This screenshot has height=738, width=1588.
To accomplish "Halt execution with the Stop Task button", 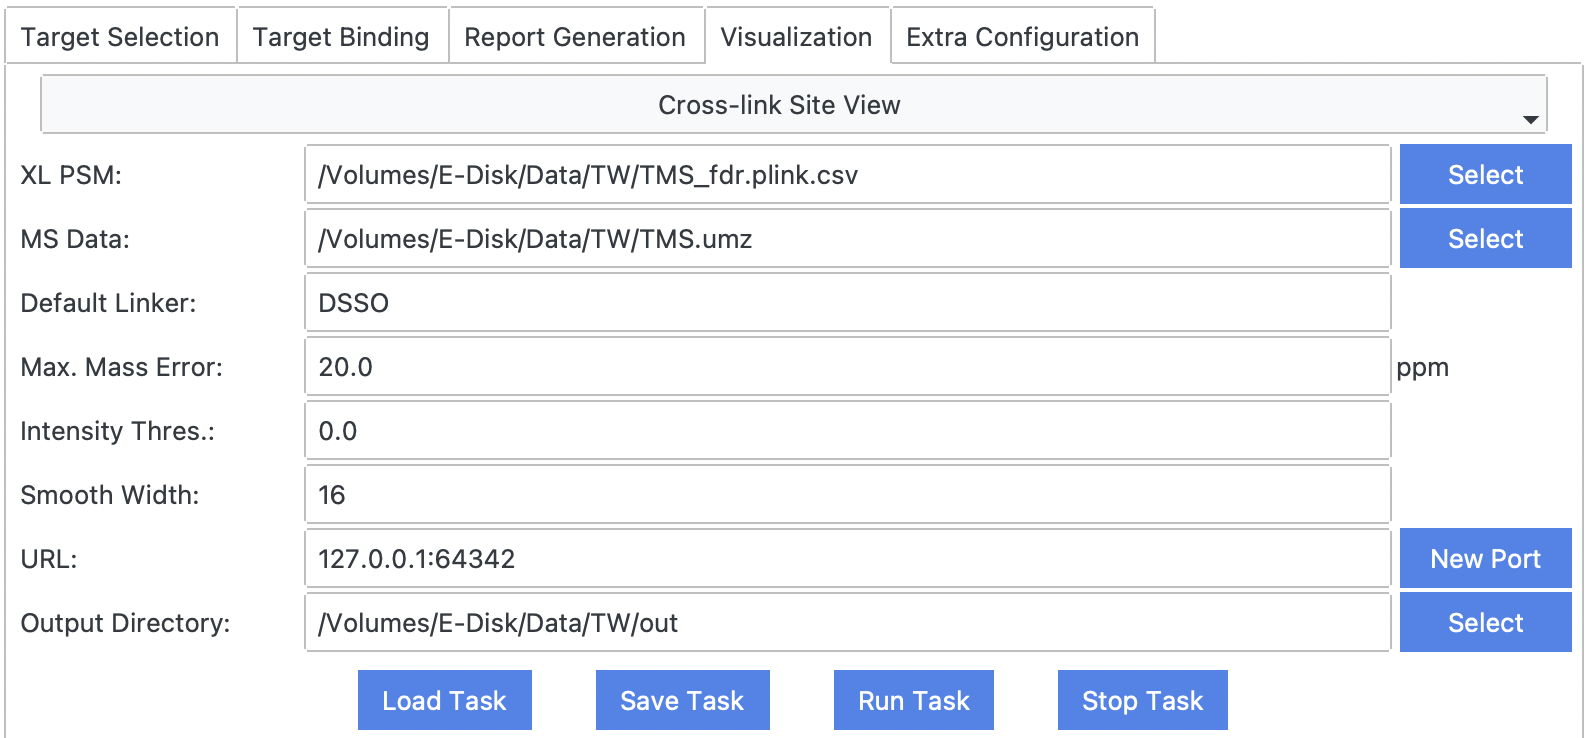I will click(1142, 700).
